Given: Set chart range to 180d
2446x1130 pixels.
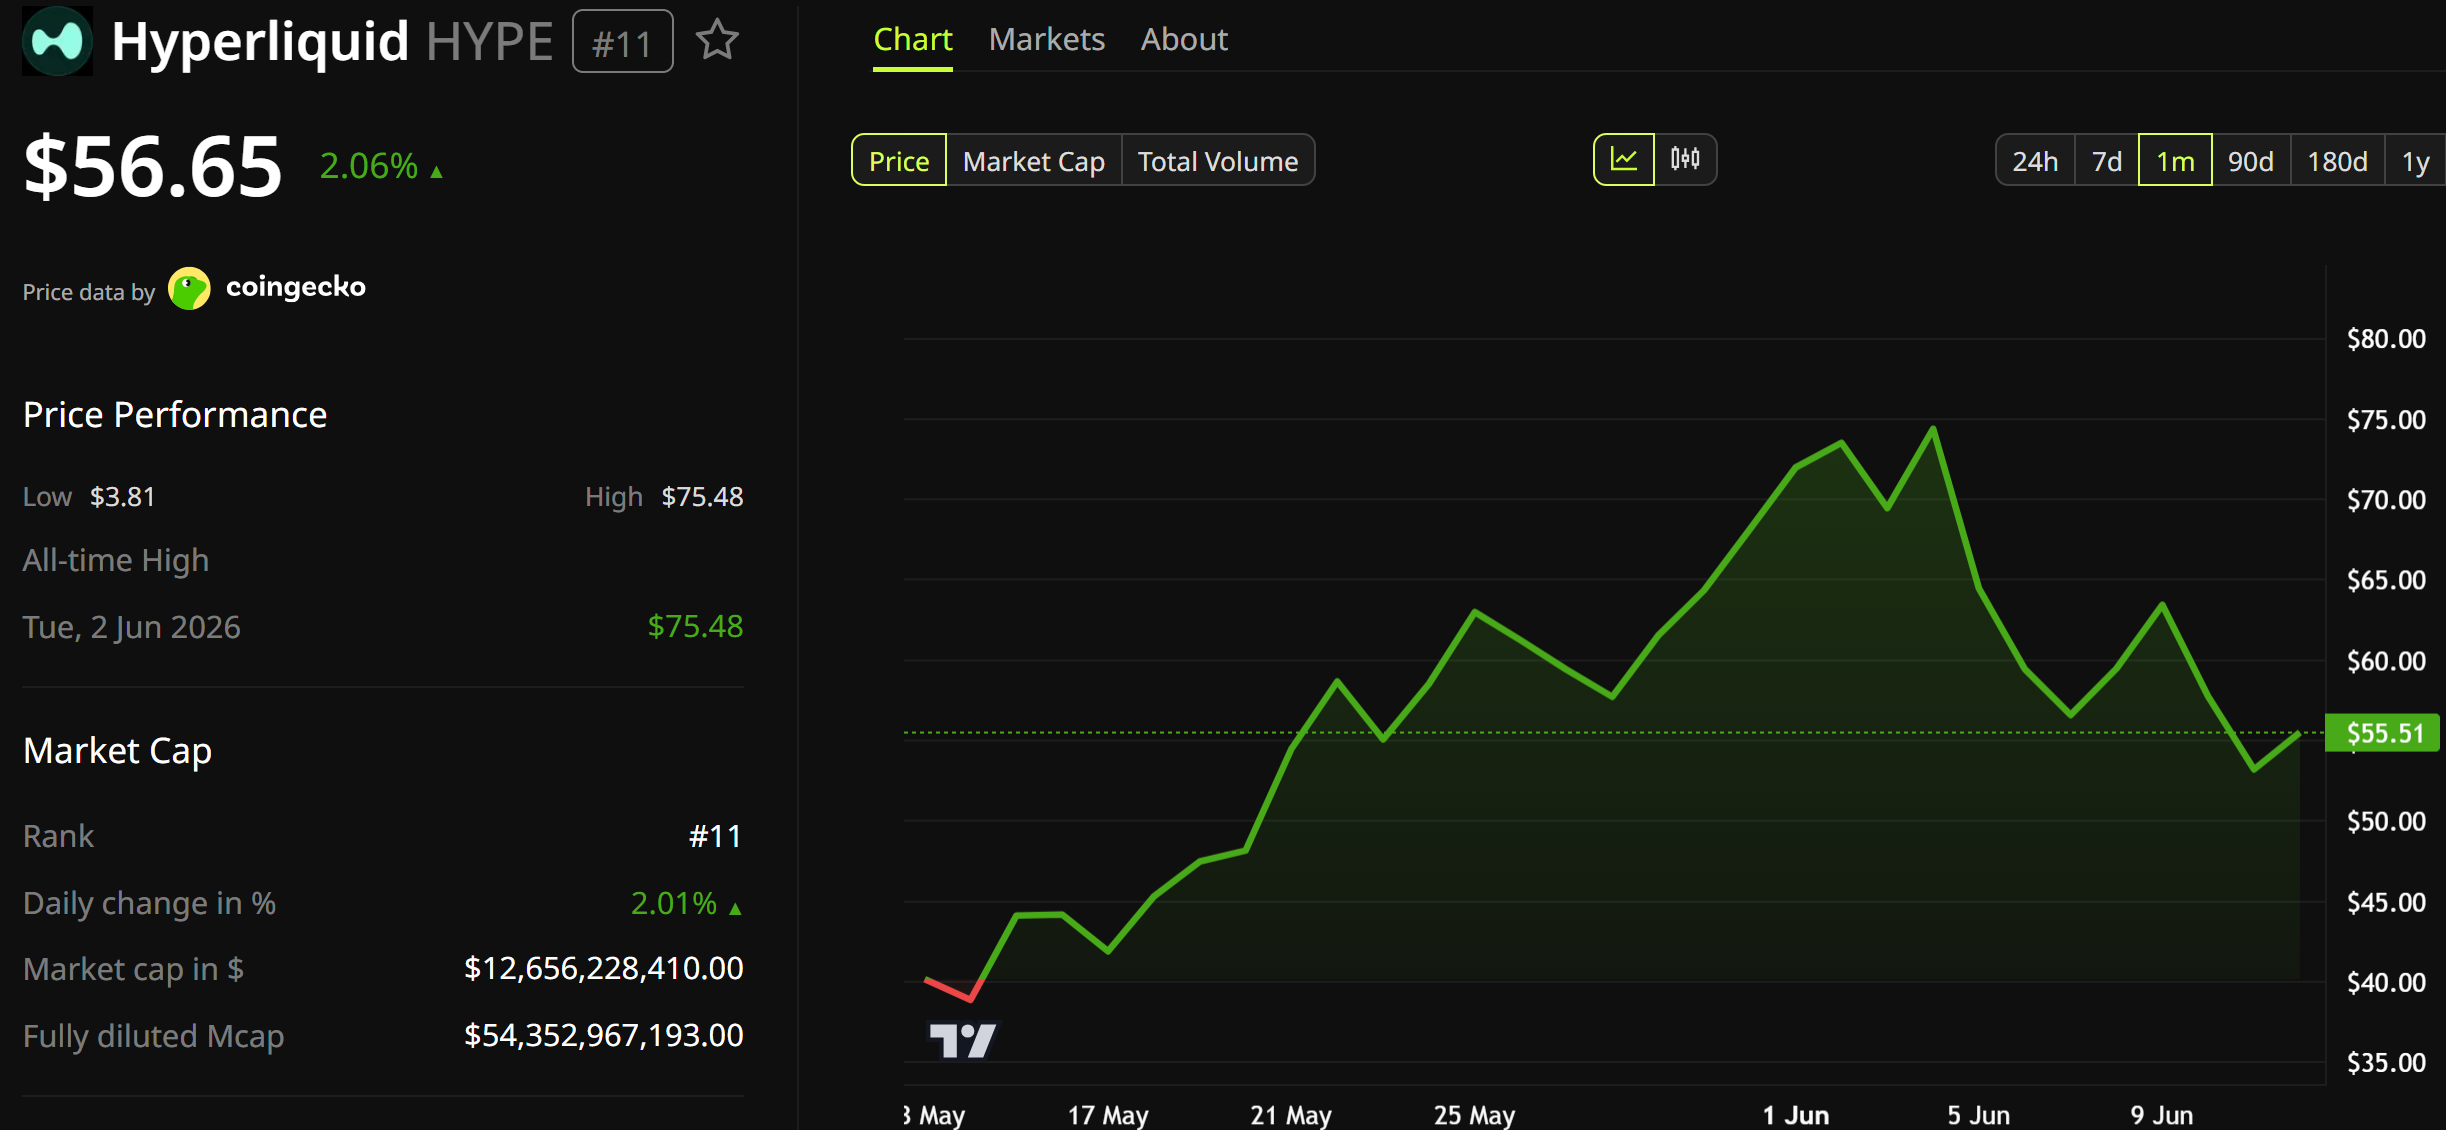Looking at the screenshot, I should pyautogui.click(x=2337, y=160).
